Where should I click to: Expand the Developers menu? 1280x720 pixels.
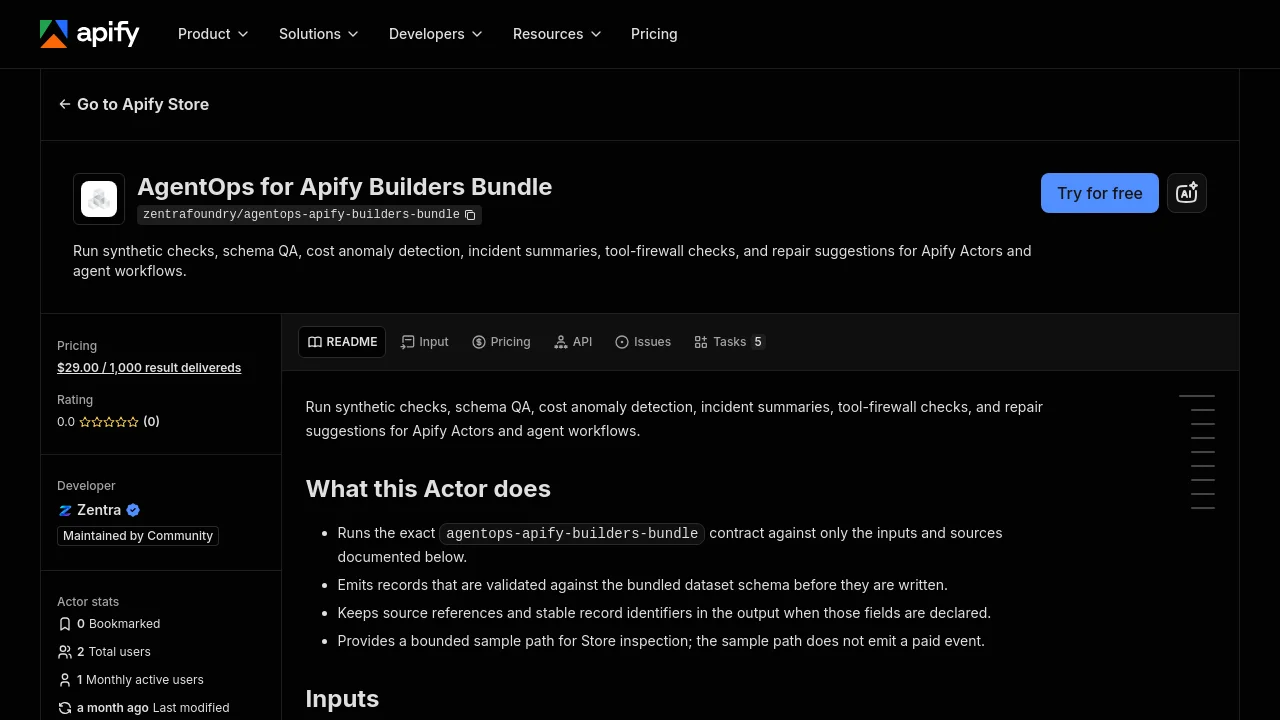(x=436, y=34)
